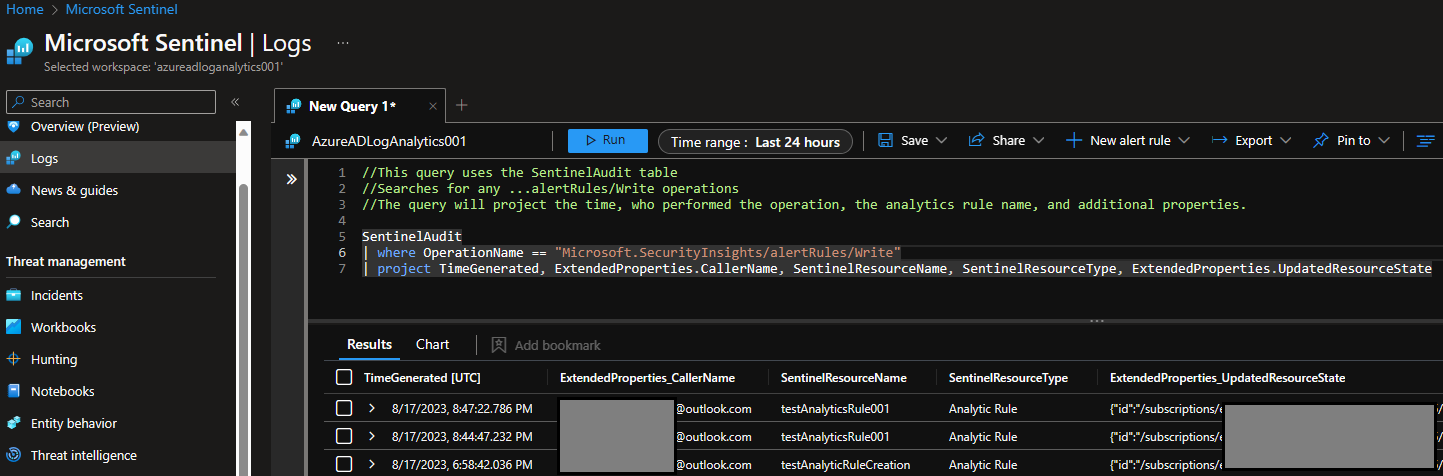
Task: Expand New alert rule dropdown arrow
Action: click(1184, 141)
